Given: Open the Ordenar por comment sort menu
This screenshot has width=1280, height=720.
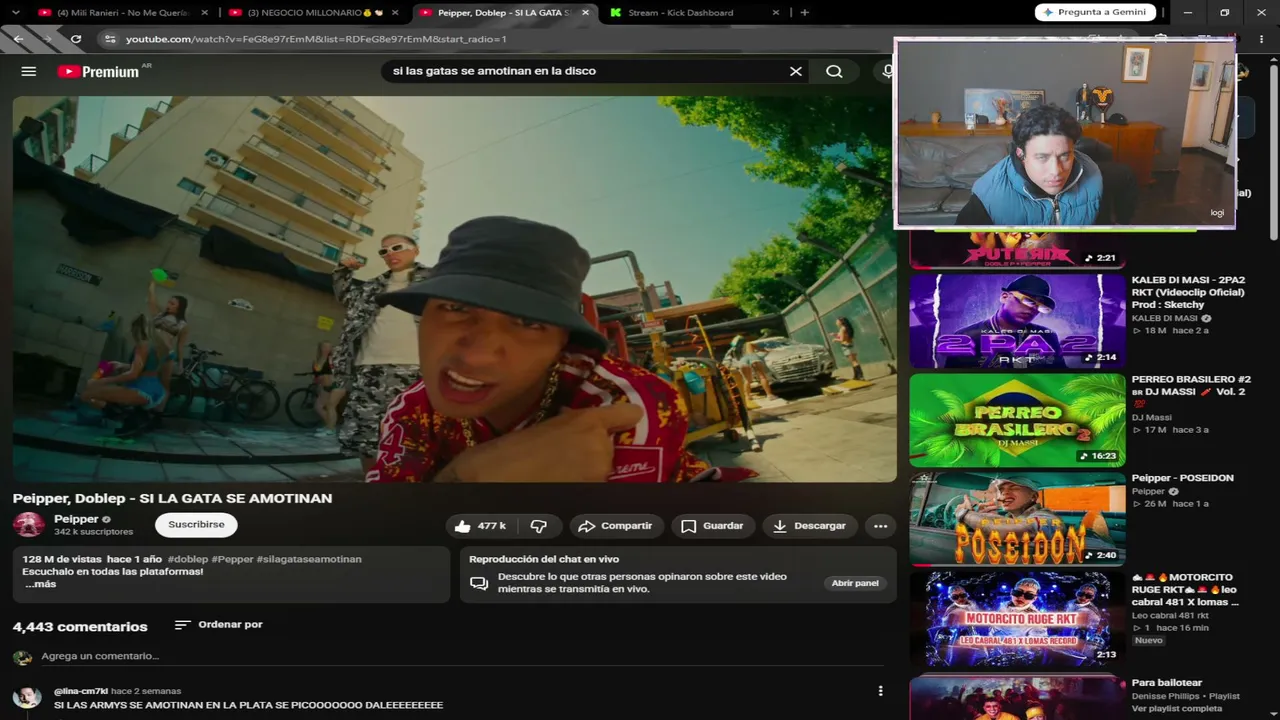Looking at the screenshot, I should 218,625.
